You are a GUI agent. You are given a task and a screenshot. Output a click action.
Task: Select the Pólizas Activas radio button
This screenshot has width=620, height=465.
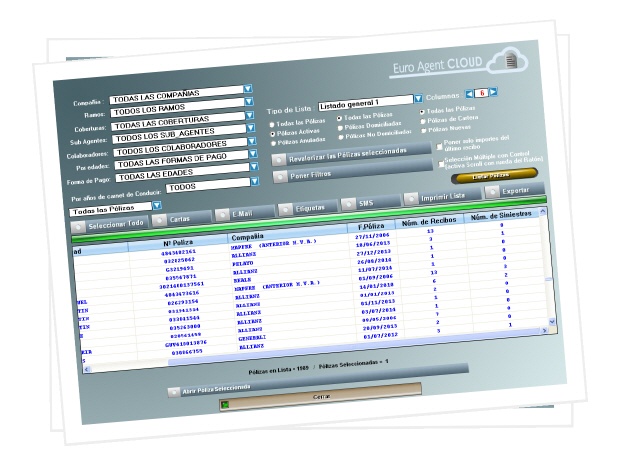pos(272,134)
